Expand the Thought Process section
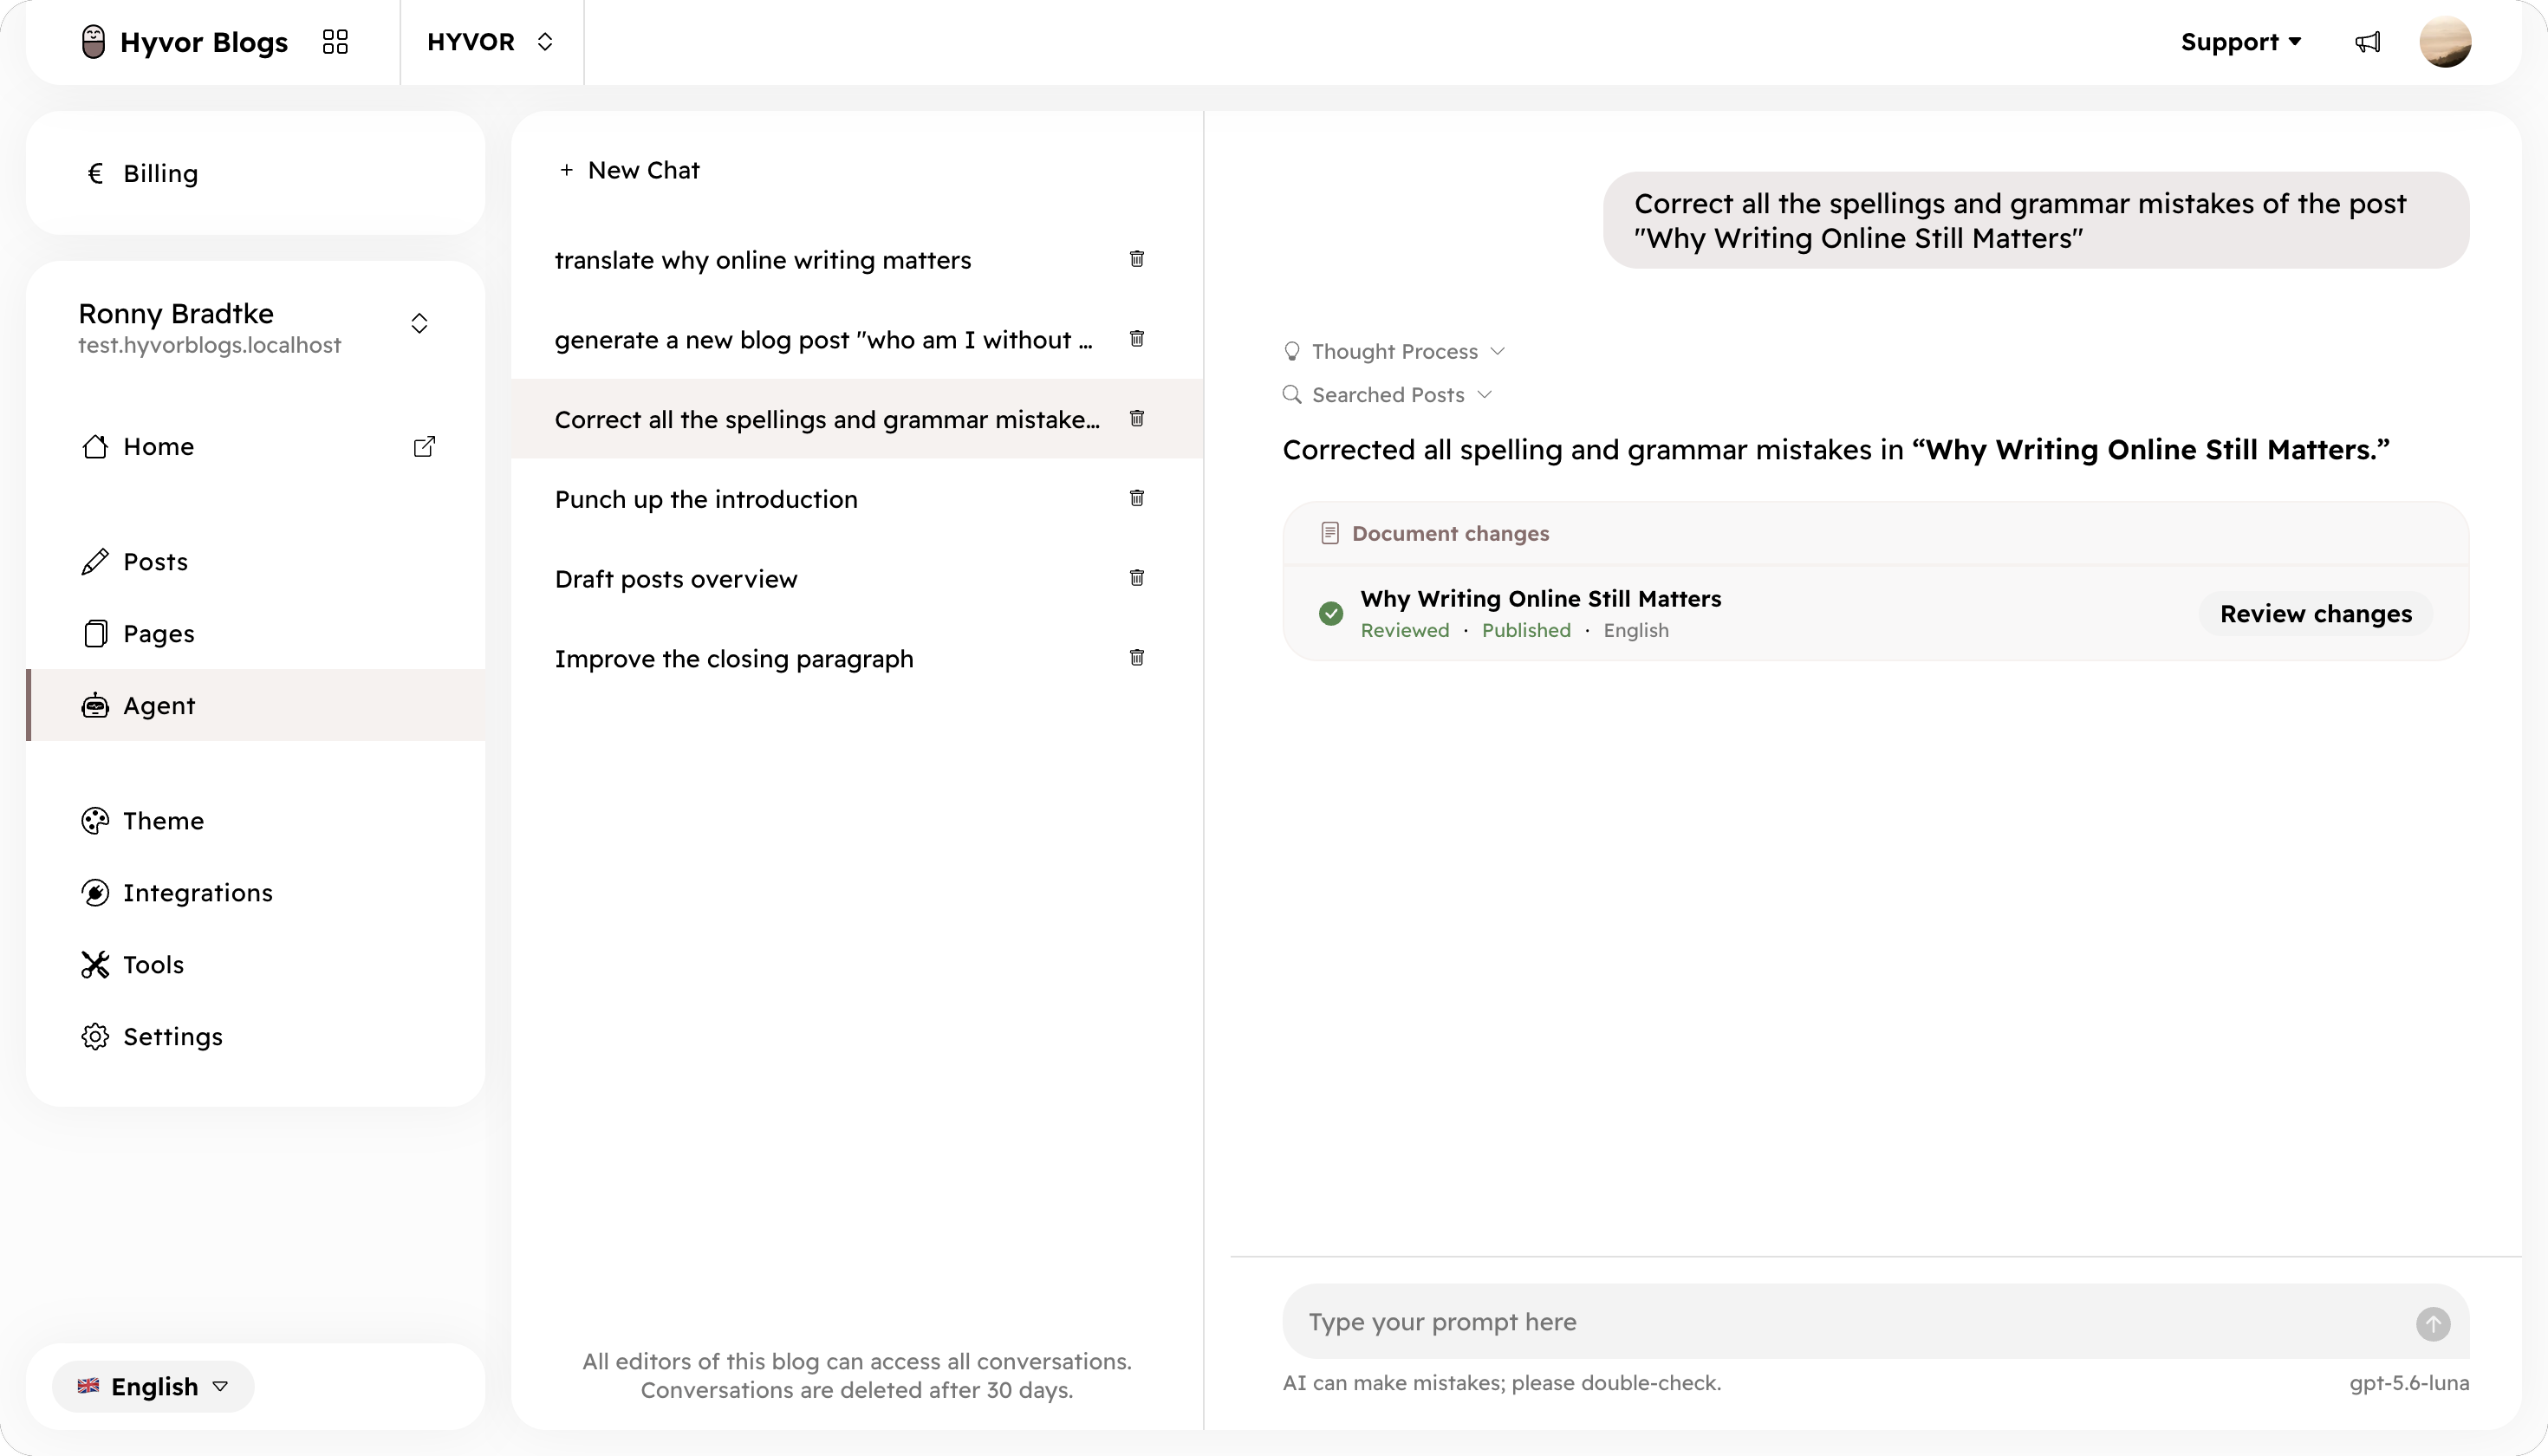2548x1456 pixels. point(1394,351)
